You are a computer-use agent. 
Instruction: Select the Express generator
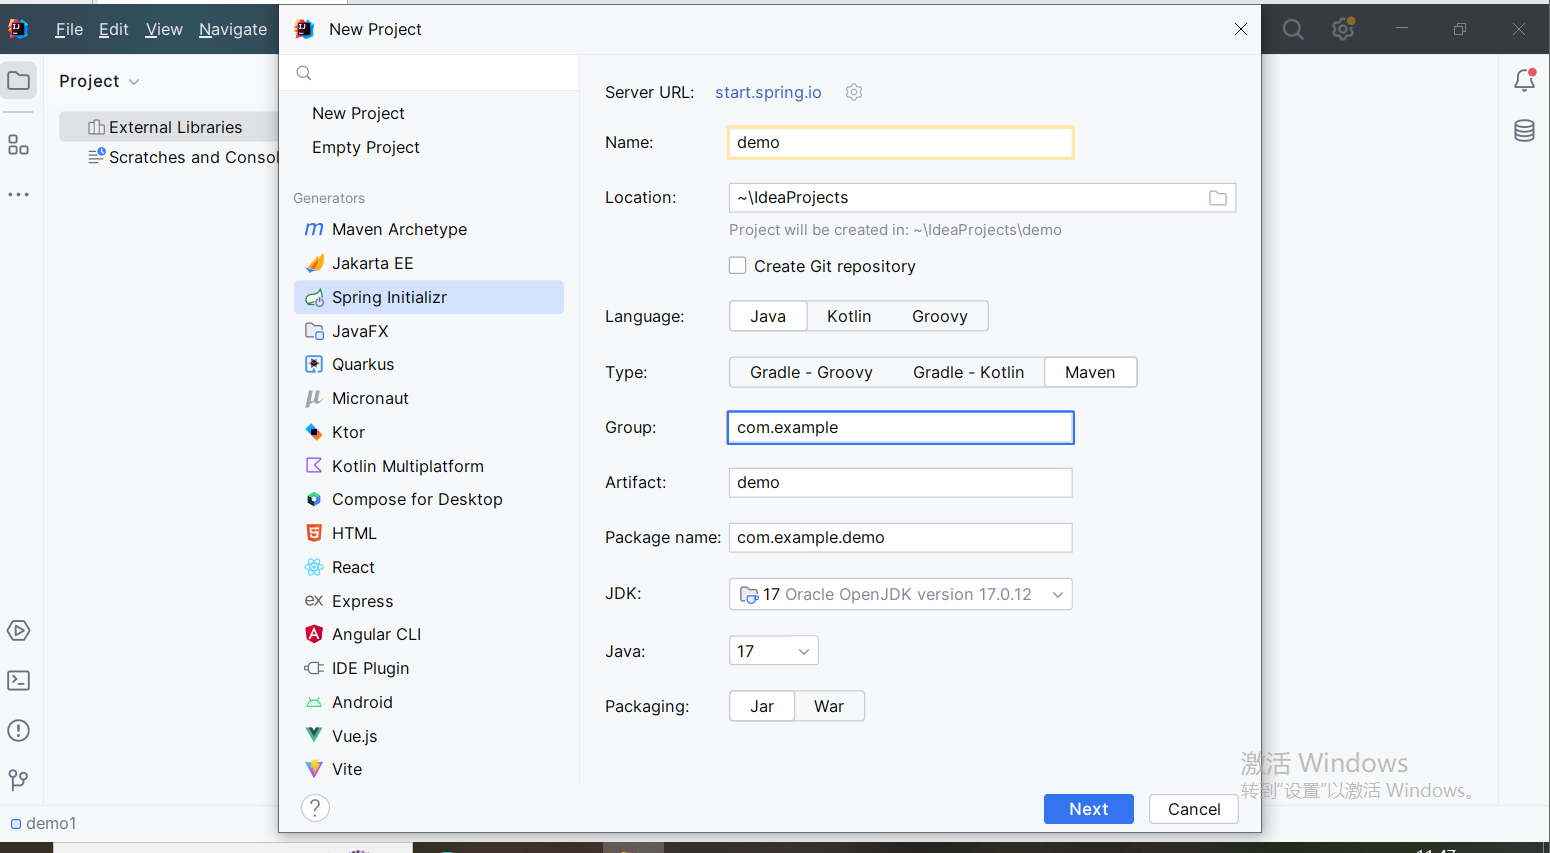[429, 601]
